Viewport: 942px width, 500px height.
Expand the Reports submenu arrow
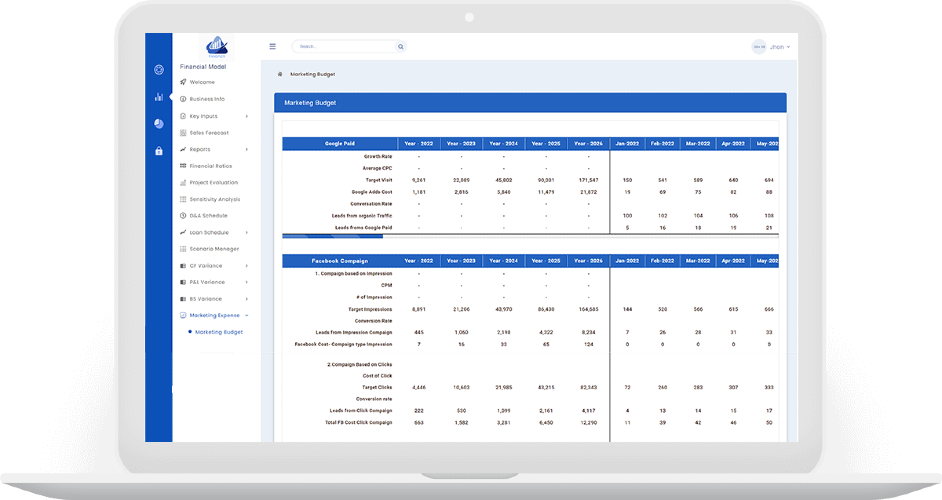click(247, 150)
